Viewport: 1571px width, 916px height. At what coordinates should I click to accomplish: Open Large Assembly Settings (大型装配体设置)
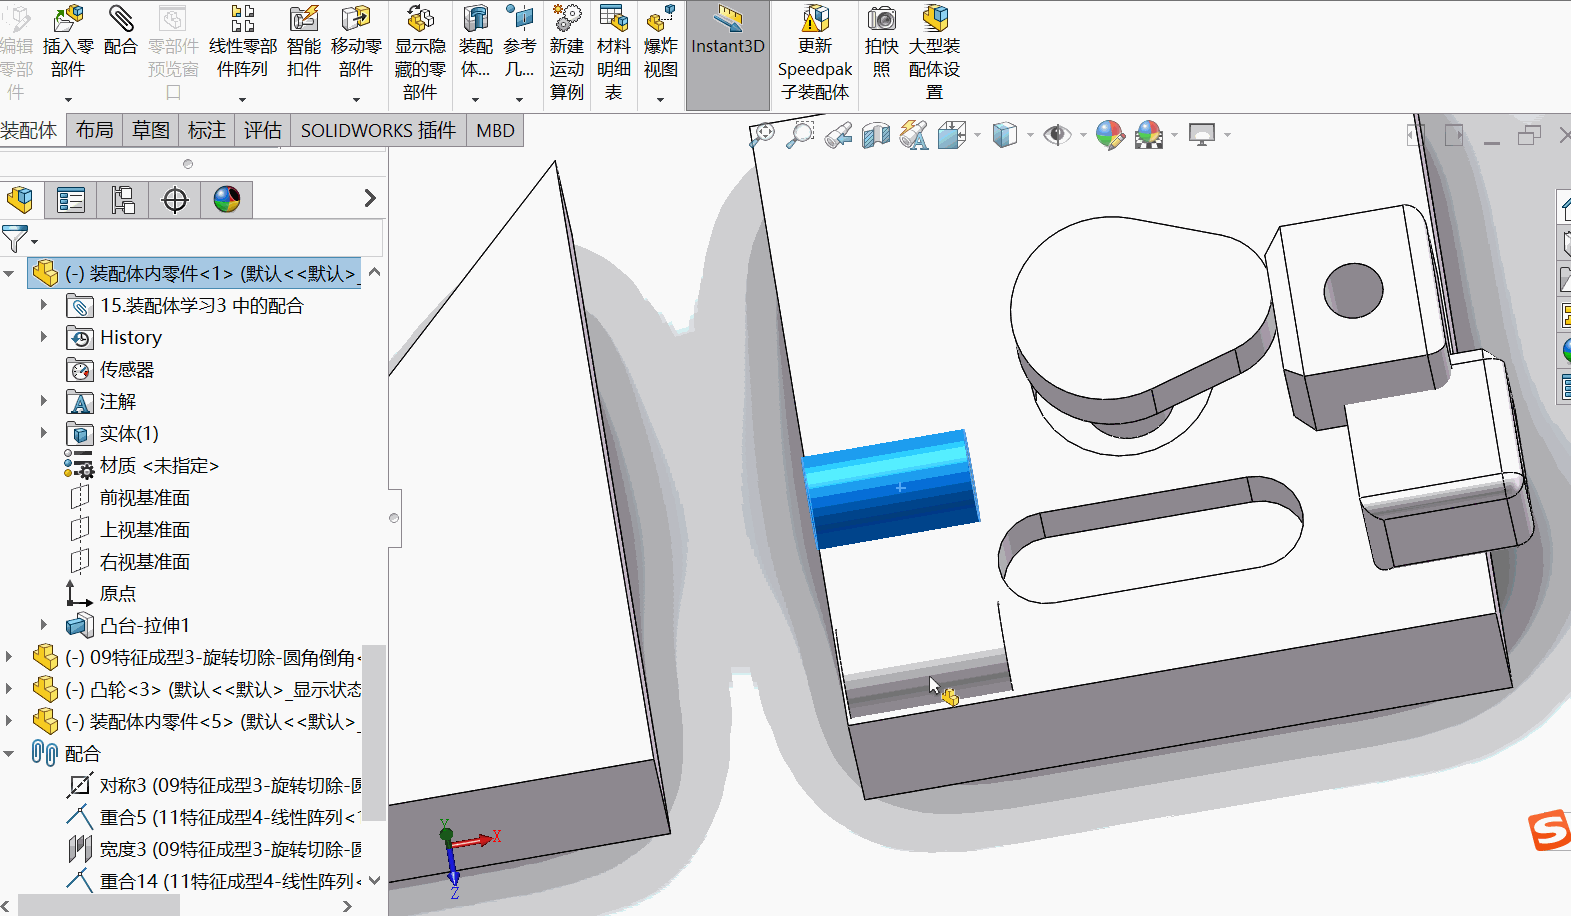tap(934, 52)
